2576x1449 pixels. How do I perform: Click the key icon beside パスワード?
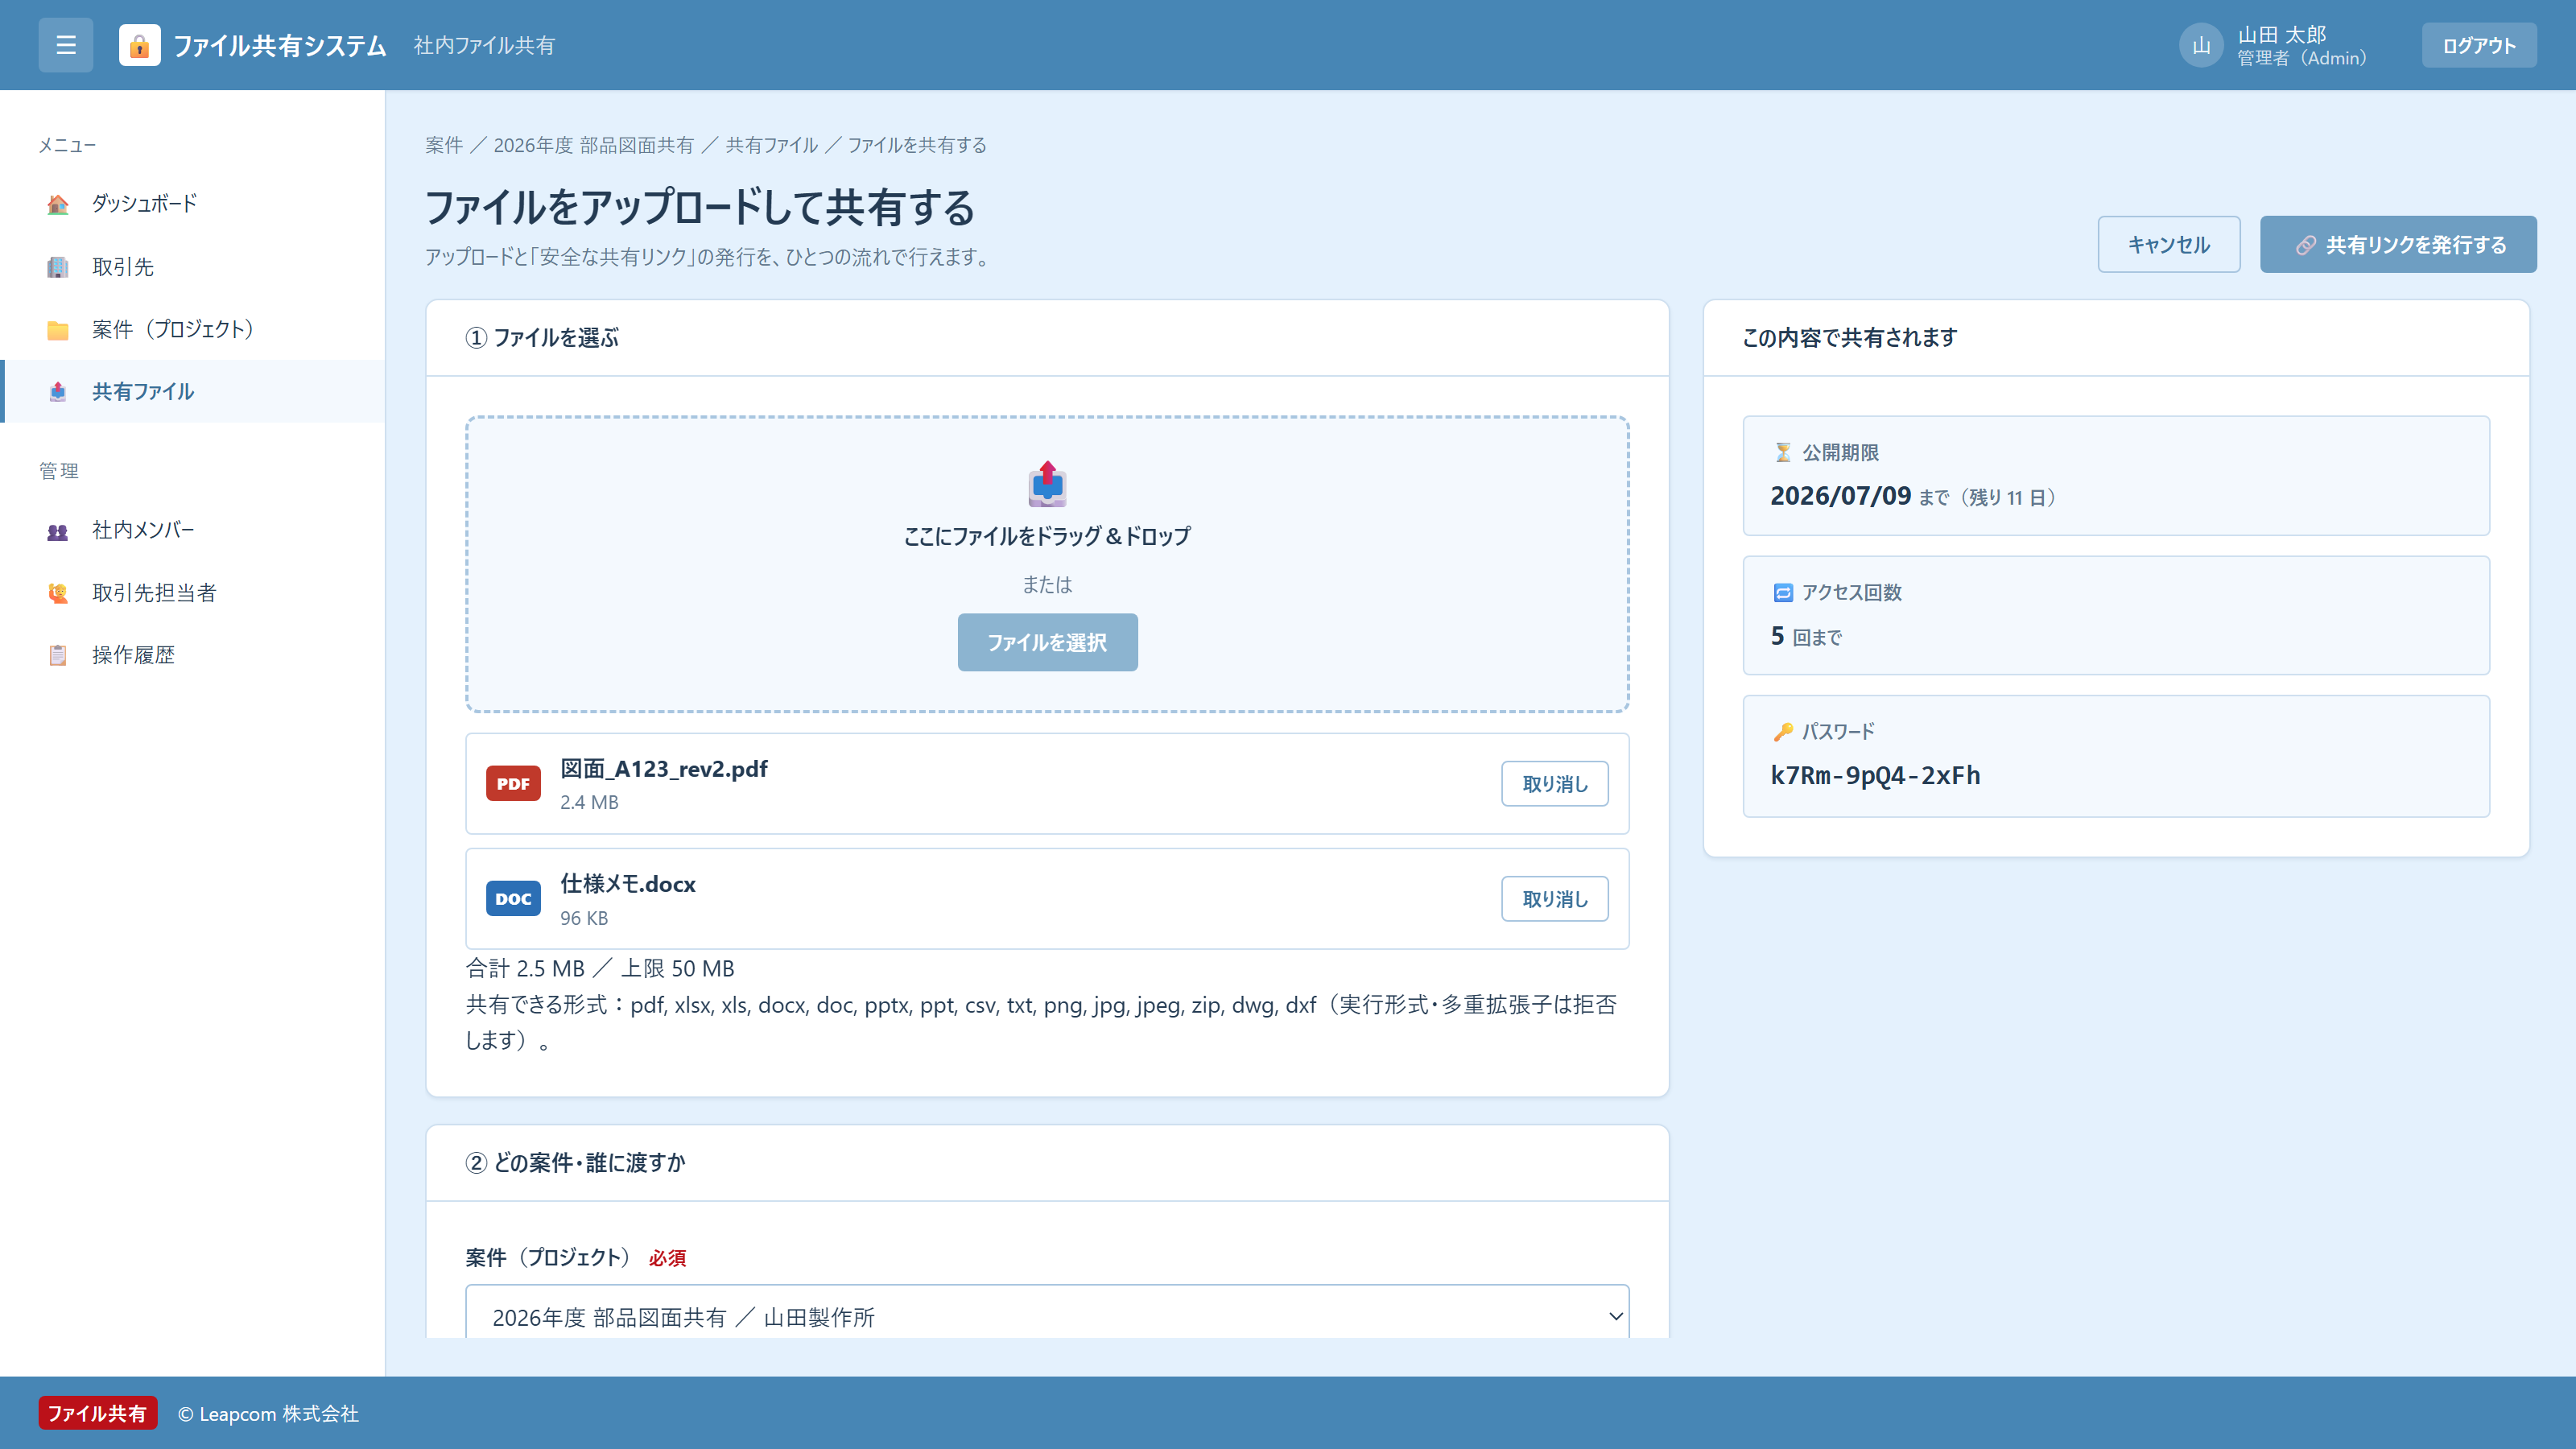pyautogui.click(x=1783, y=732)
